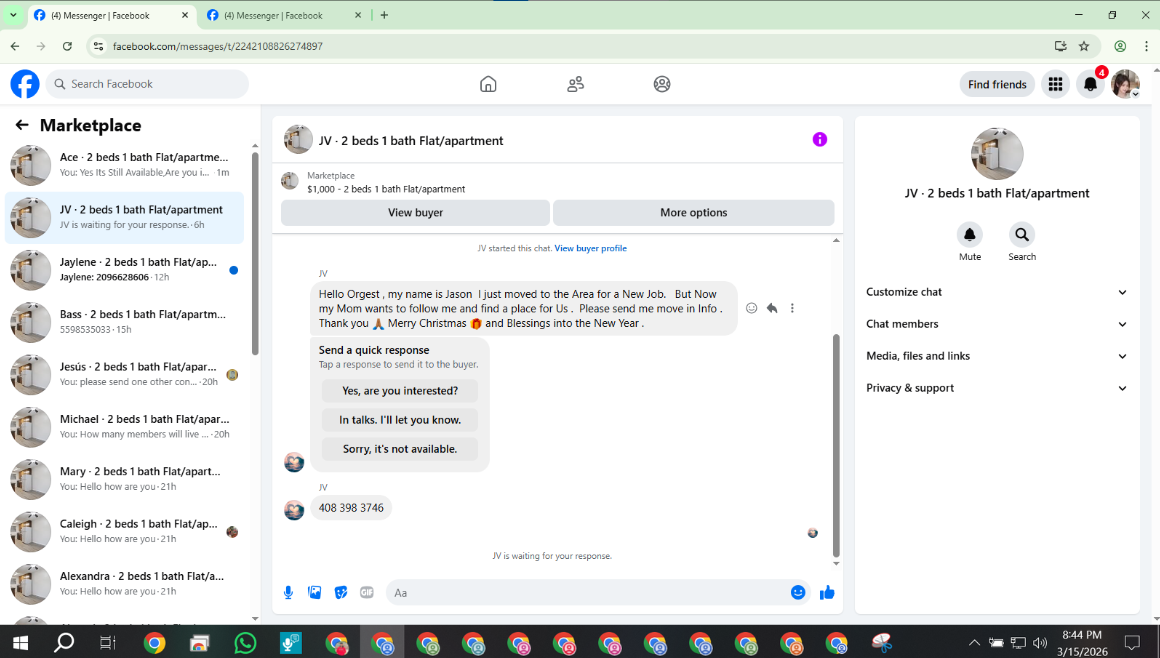The image size is (1160, 658).
Task: Open taskbar search magnifier
Action: point(64,642)
